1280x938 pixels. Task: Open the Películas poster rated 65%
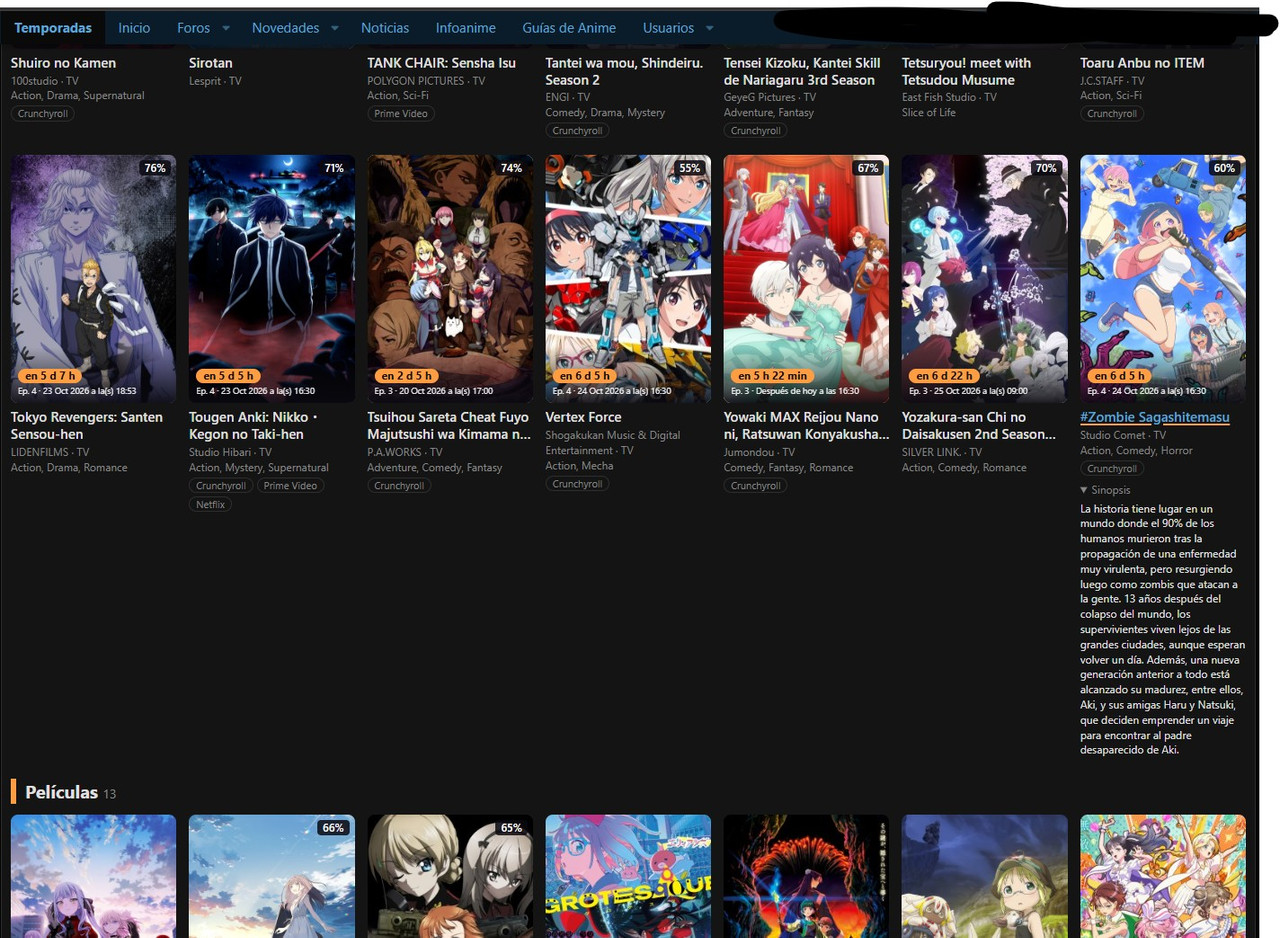[450, 876]
